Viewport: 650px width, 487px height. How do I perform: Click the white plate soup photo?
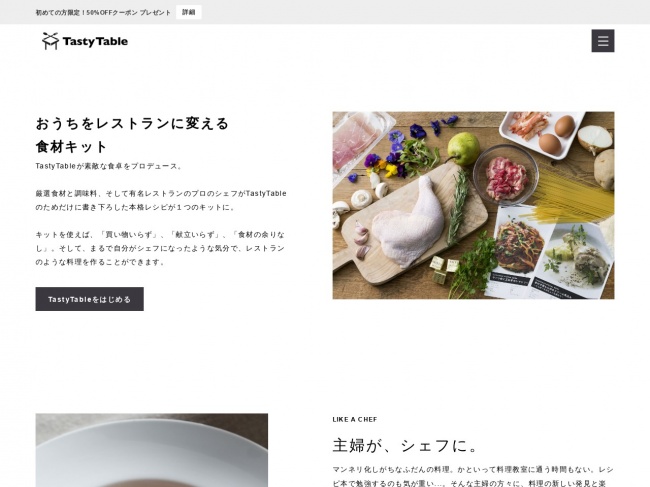click(x=152, y=450)
